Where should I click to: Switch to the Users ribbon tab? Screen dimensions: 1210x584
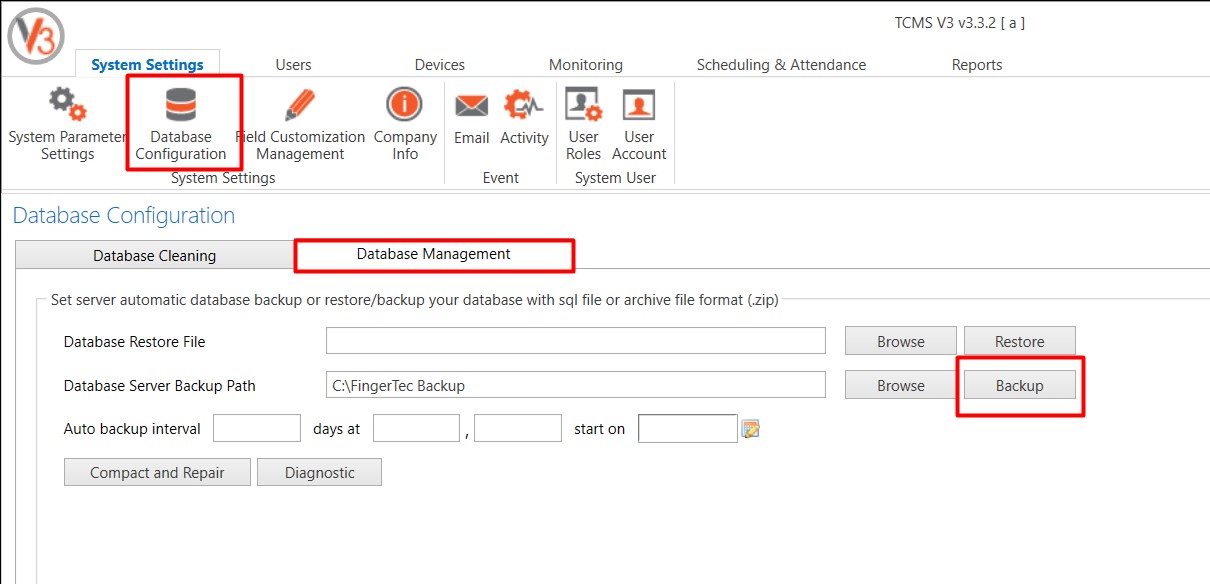(293, 64)
